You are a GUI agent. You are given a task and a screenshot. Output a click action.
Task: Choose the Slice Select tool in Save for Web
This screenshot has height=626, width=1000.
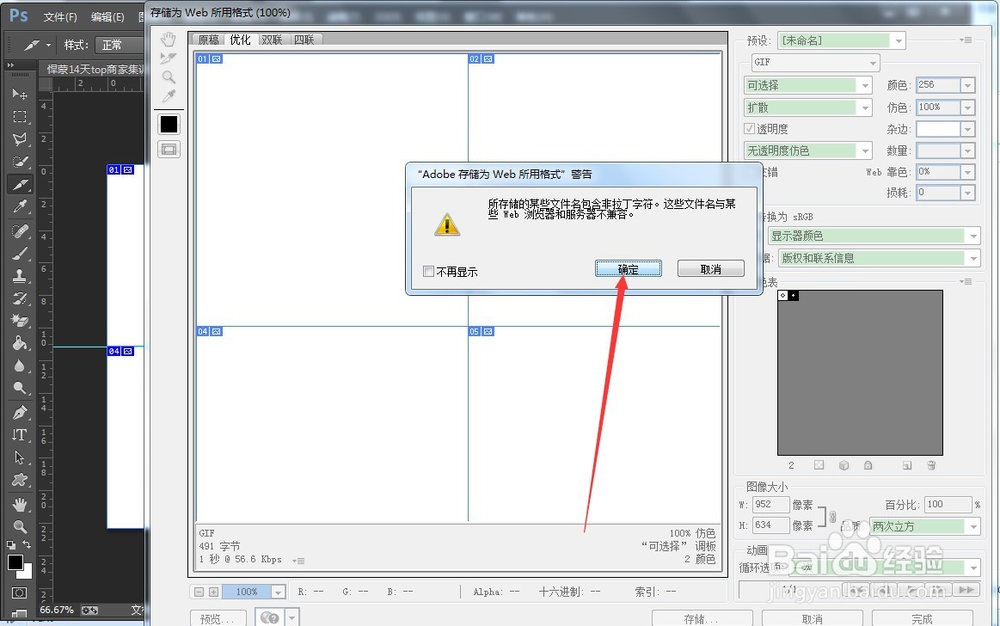(168, 59)
